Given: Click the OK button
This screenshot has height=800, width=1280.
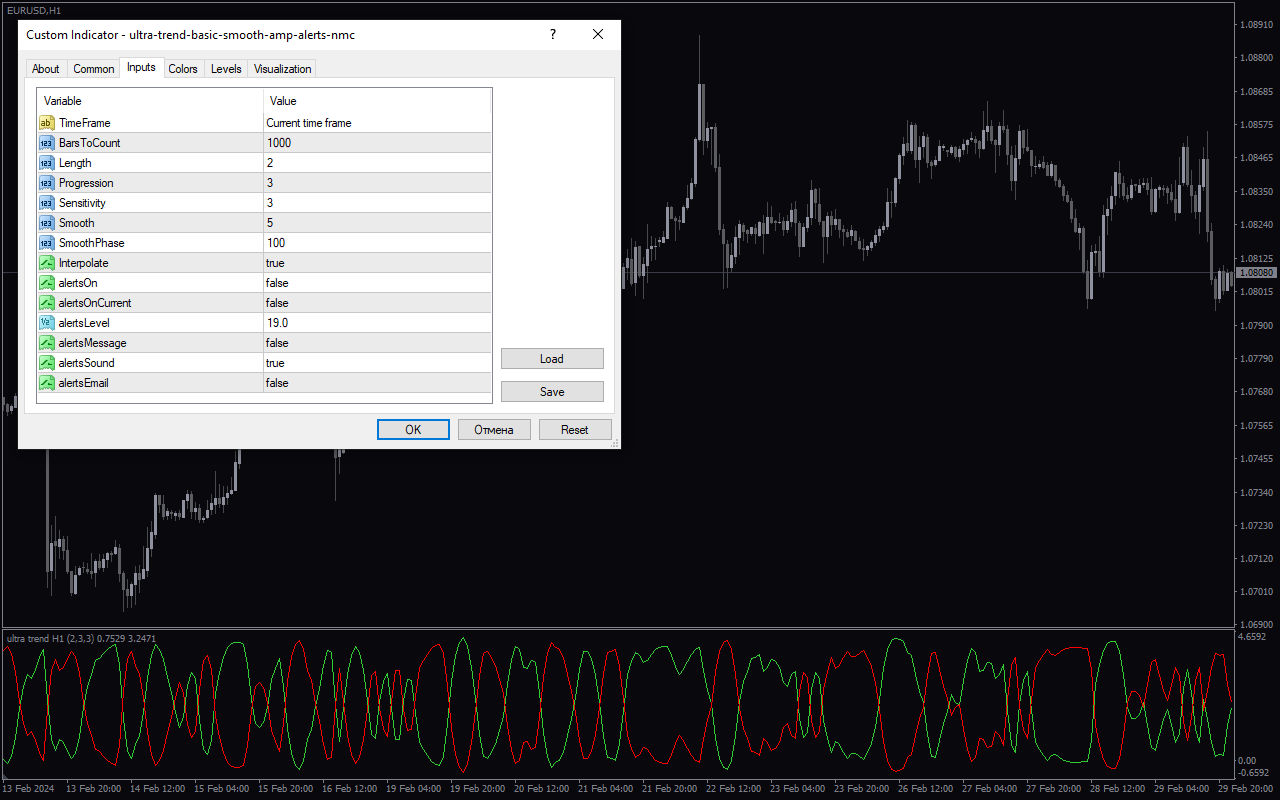Looking at the screenshot, I should click(413, 429).
